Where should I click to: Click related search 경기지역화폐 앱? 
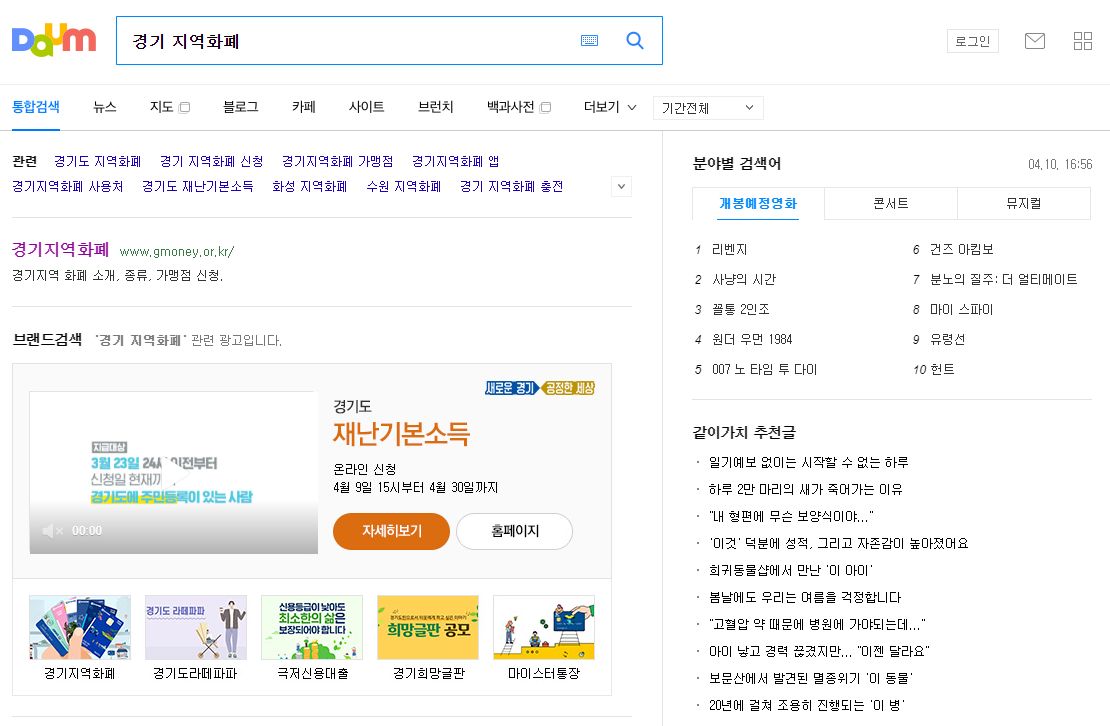pos(455,161)
